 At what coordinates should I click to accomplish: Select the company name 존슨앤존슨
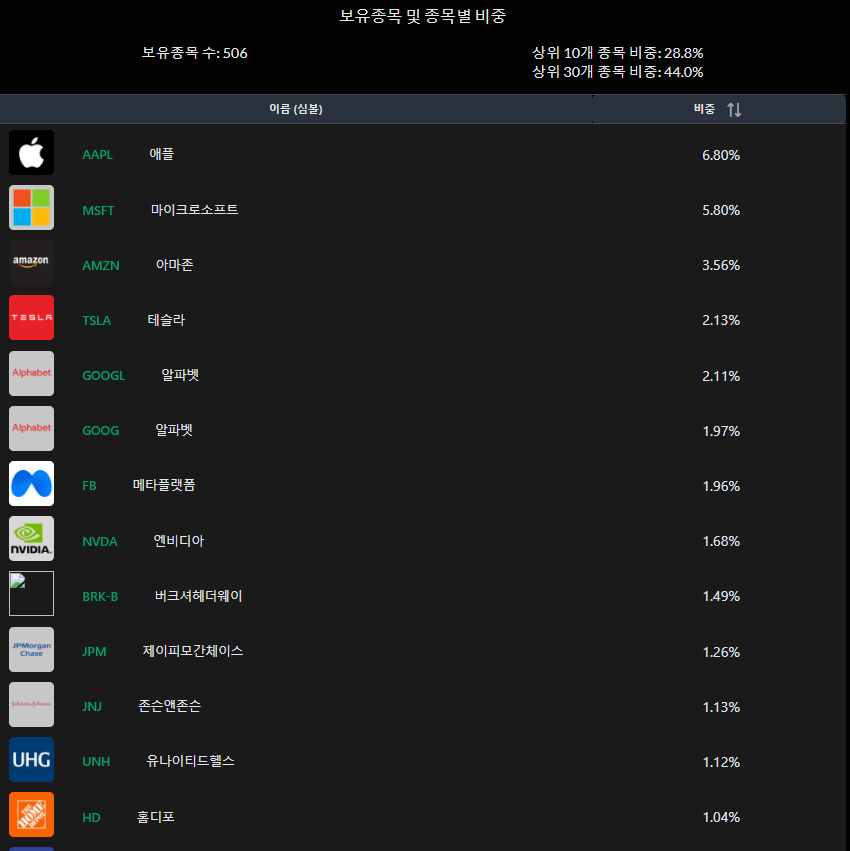169,706
